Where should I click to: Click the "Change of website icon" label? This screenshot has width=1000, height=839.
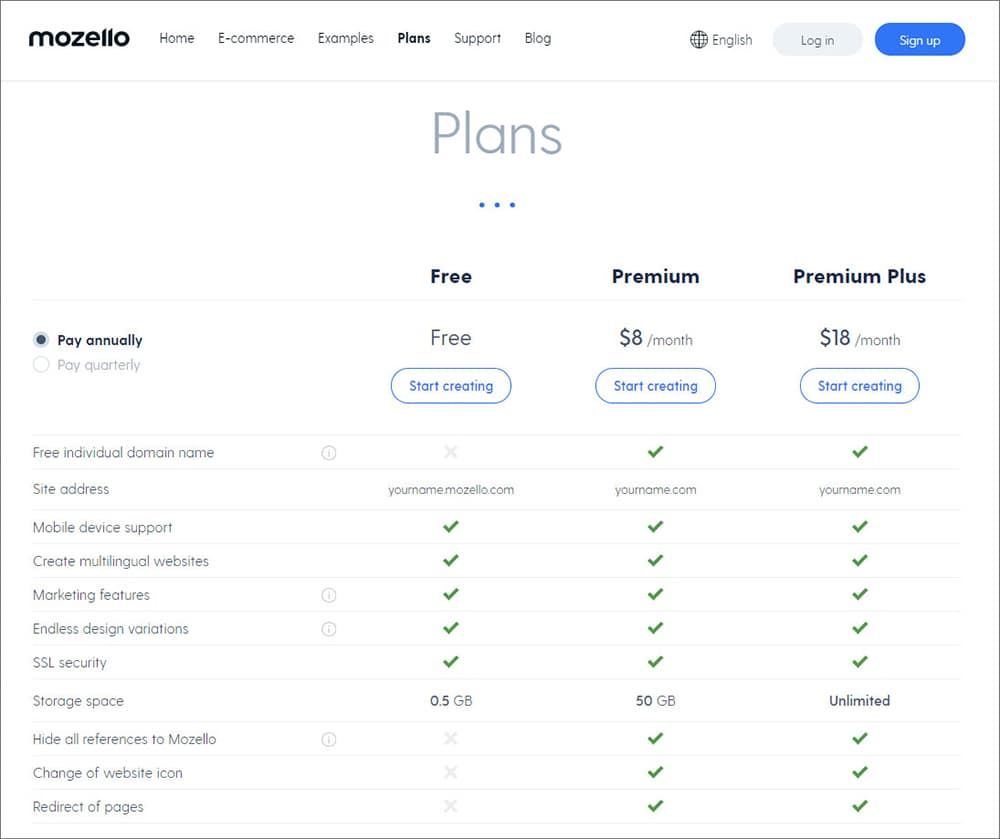107,773
